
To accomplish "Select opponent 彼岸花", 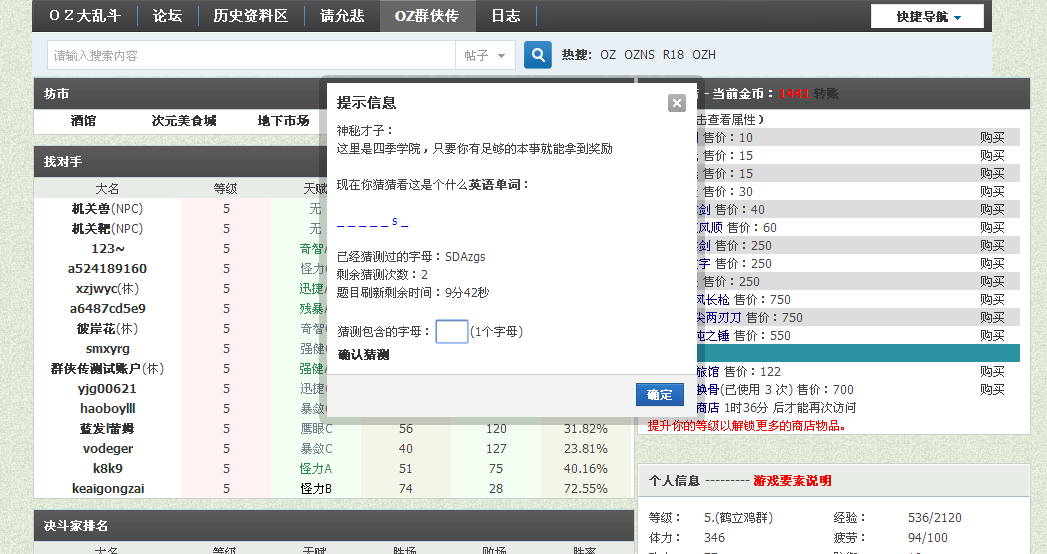I will 108,329.
